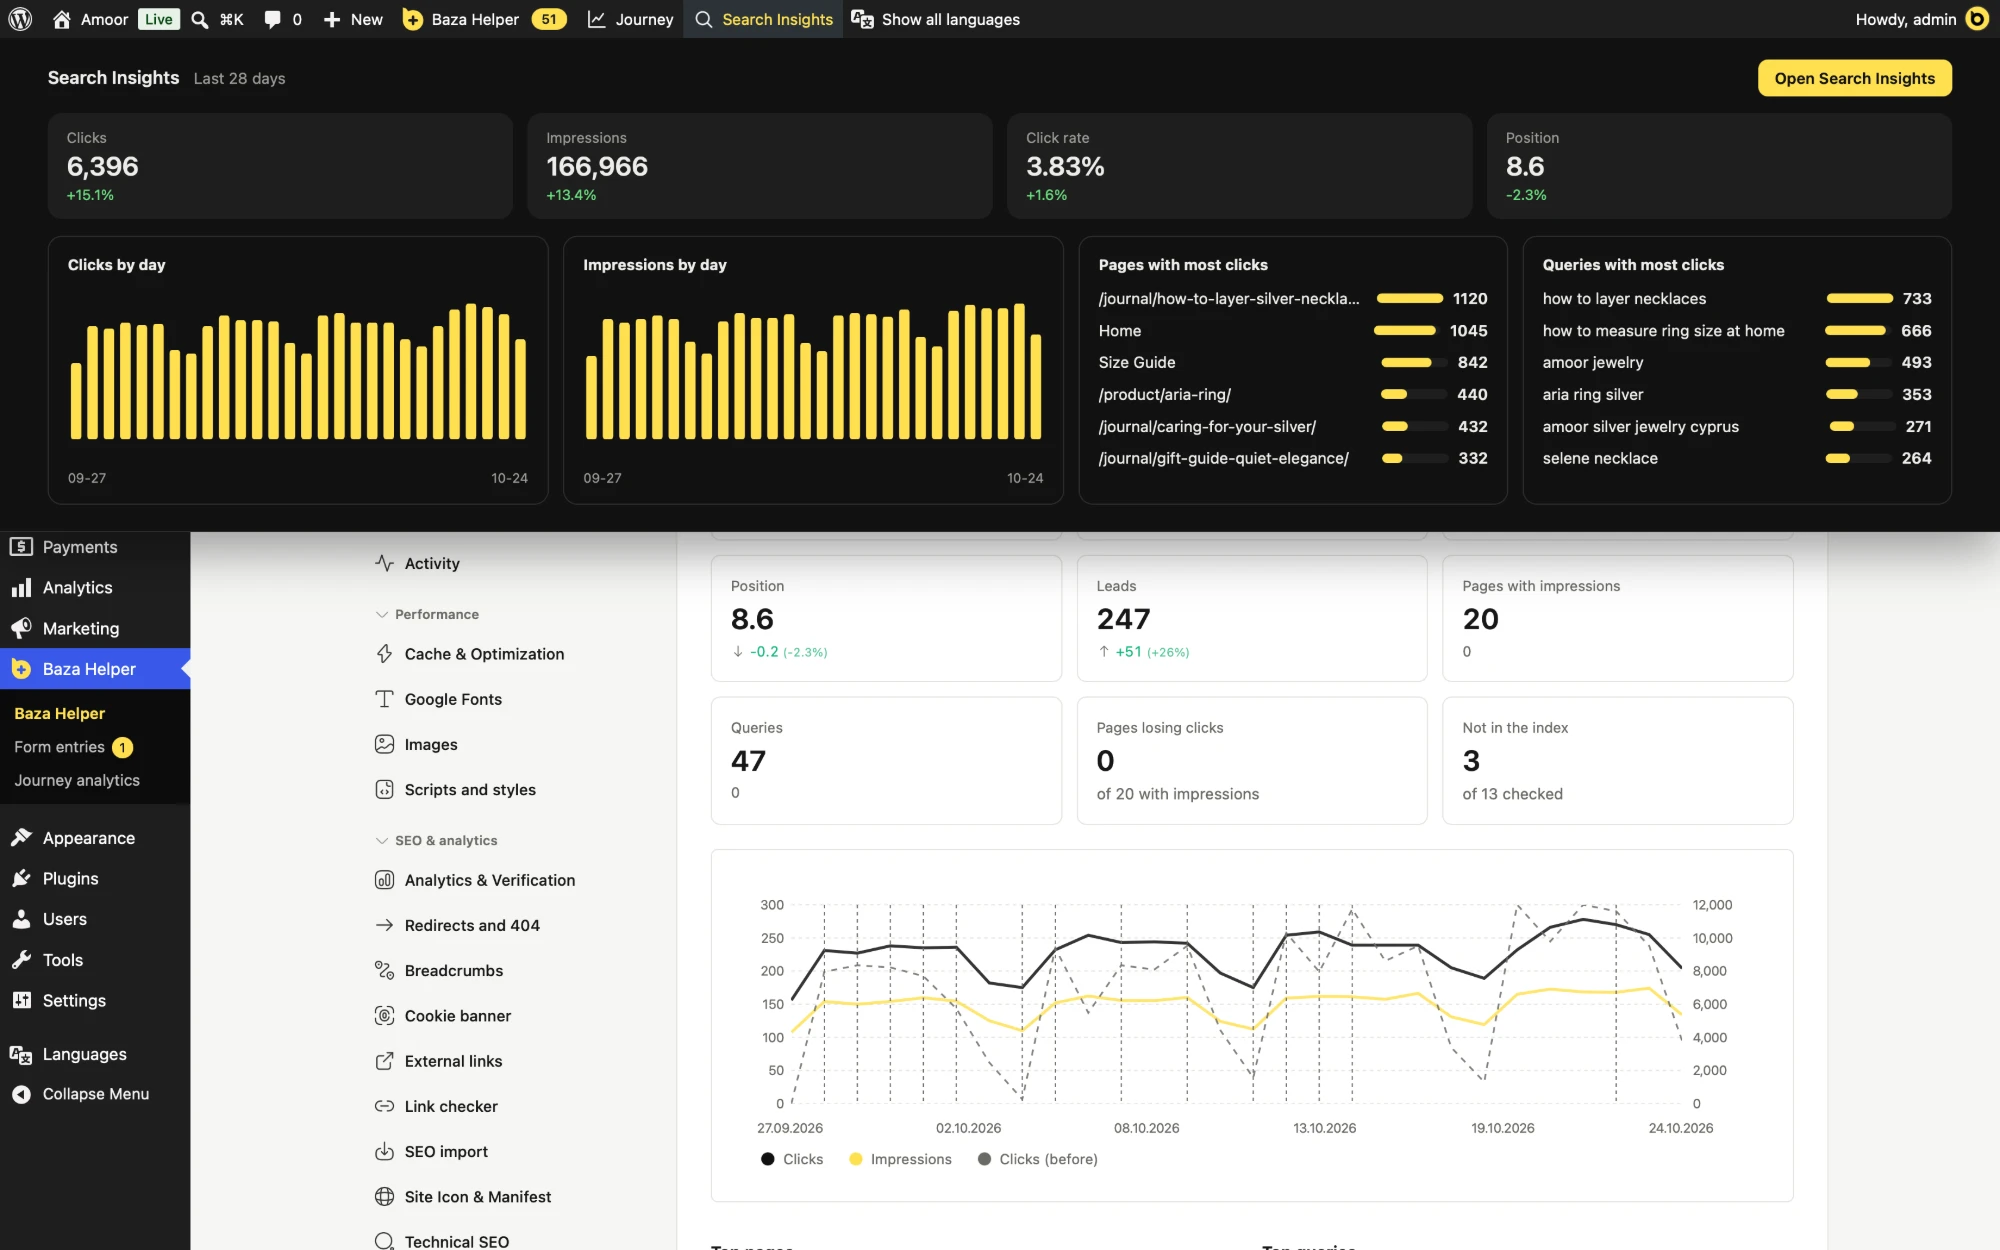Toggle the Clicks series in chart legend
This screenshot has height=1250, width=2000.
pyautogui.click(x=792, y=1159)
